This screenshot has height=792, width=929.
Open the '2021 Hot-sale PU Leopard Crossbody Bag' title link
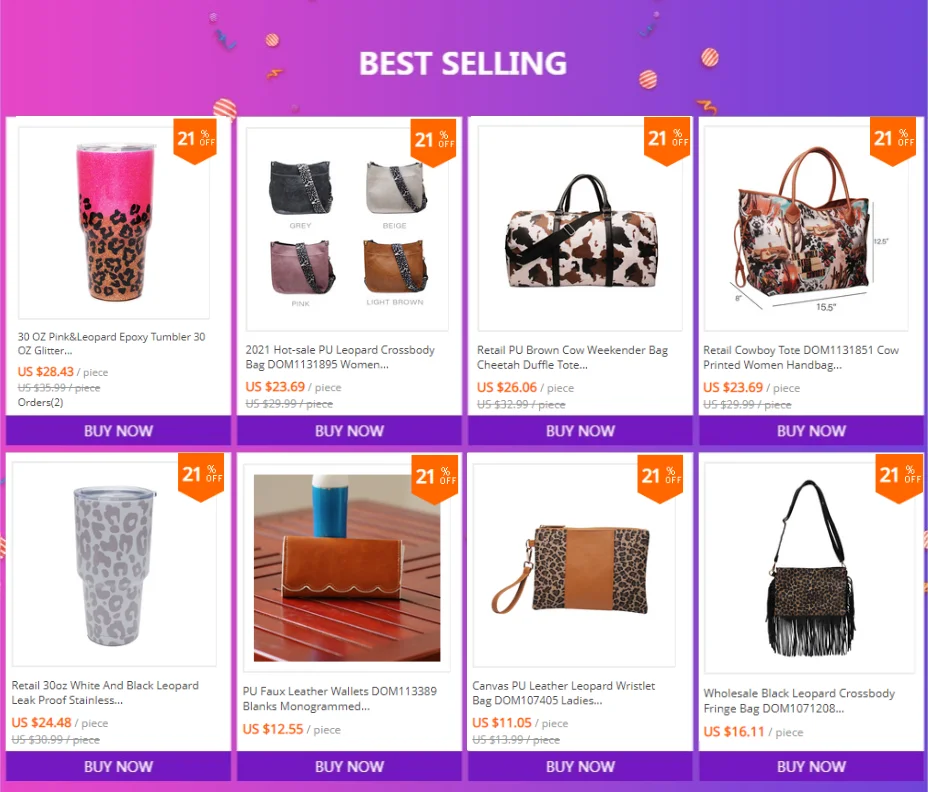point(340,357)
